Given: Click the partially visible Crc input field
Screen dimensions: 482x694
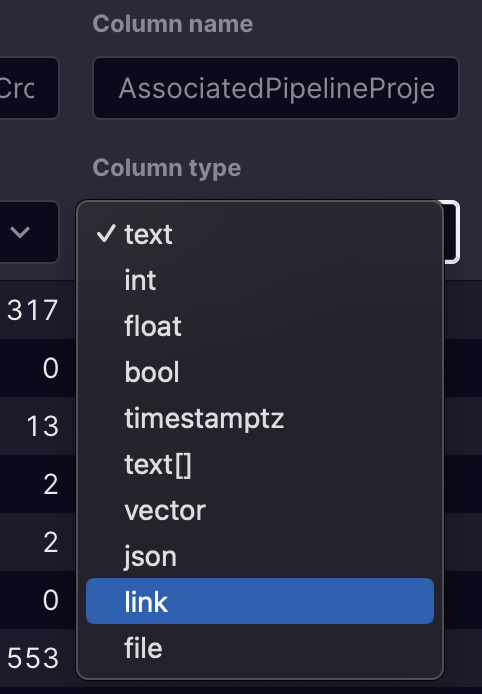Looking at the screenshot, I should (x=29, y=88).
